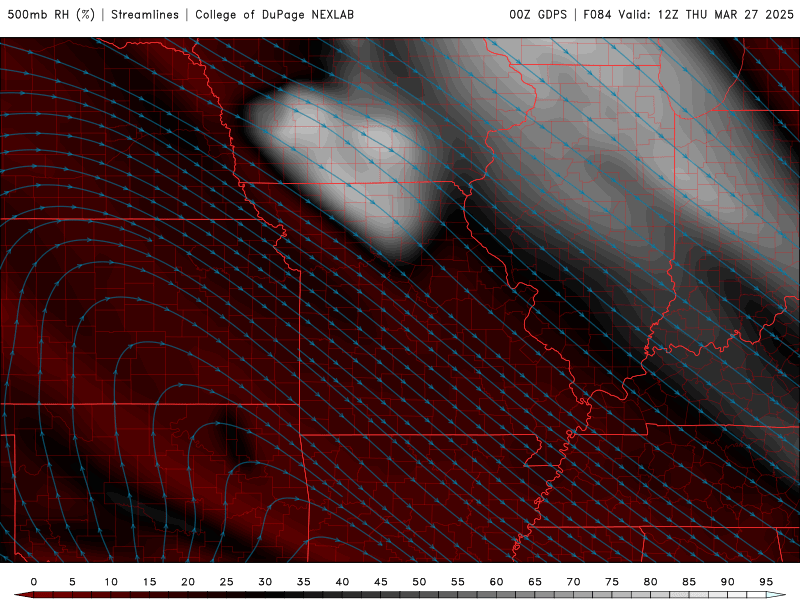800x600 pixels.
Task: Click the "00Z GDPS" model run label
Action: 538,14
